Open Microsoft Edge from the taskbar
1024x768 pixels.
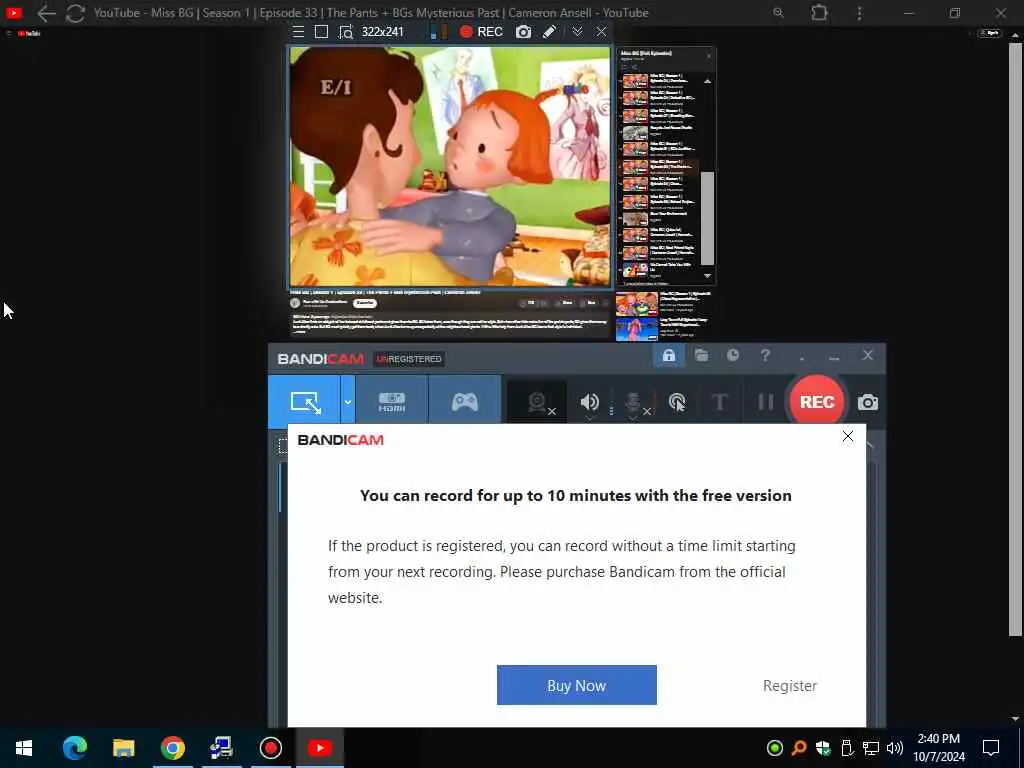click(x=74, y=748)
